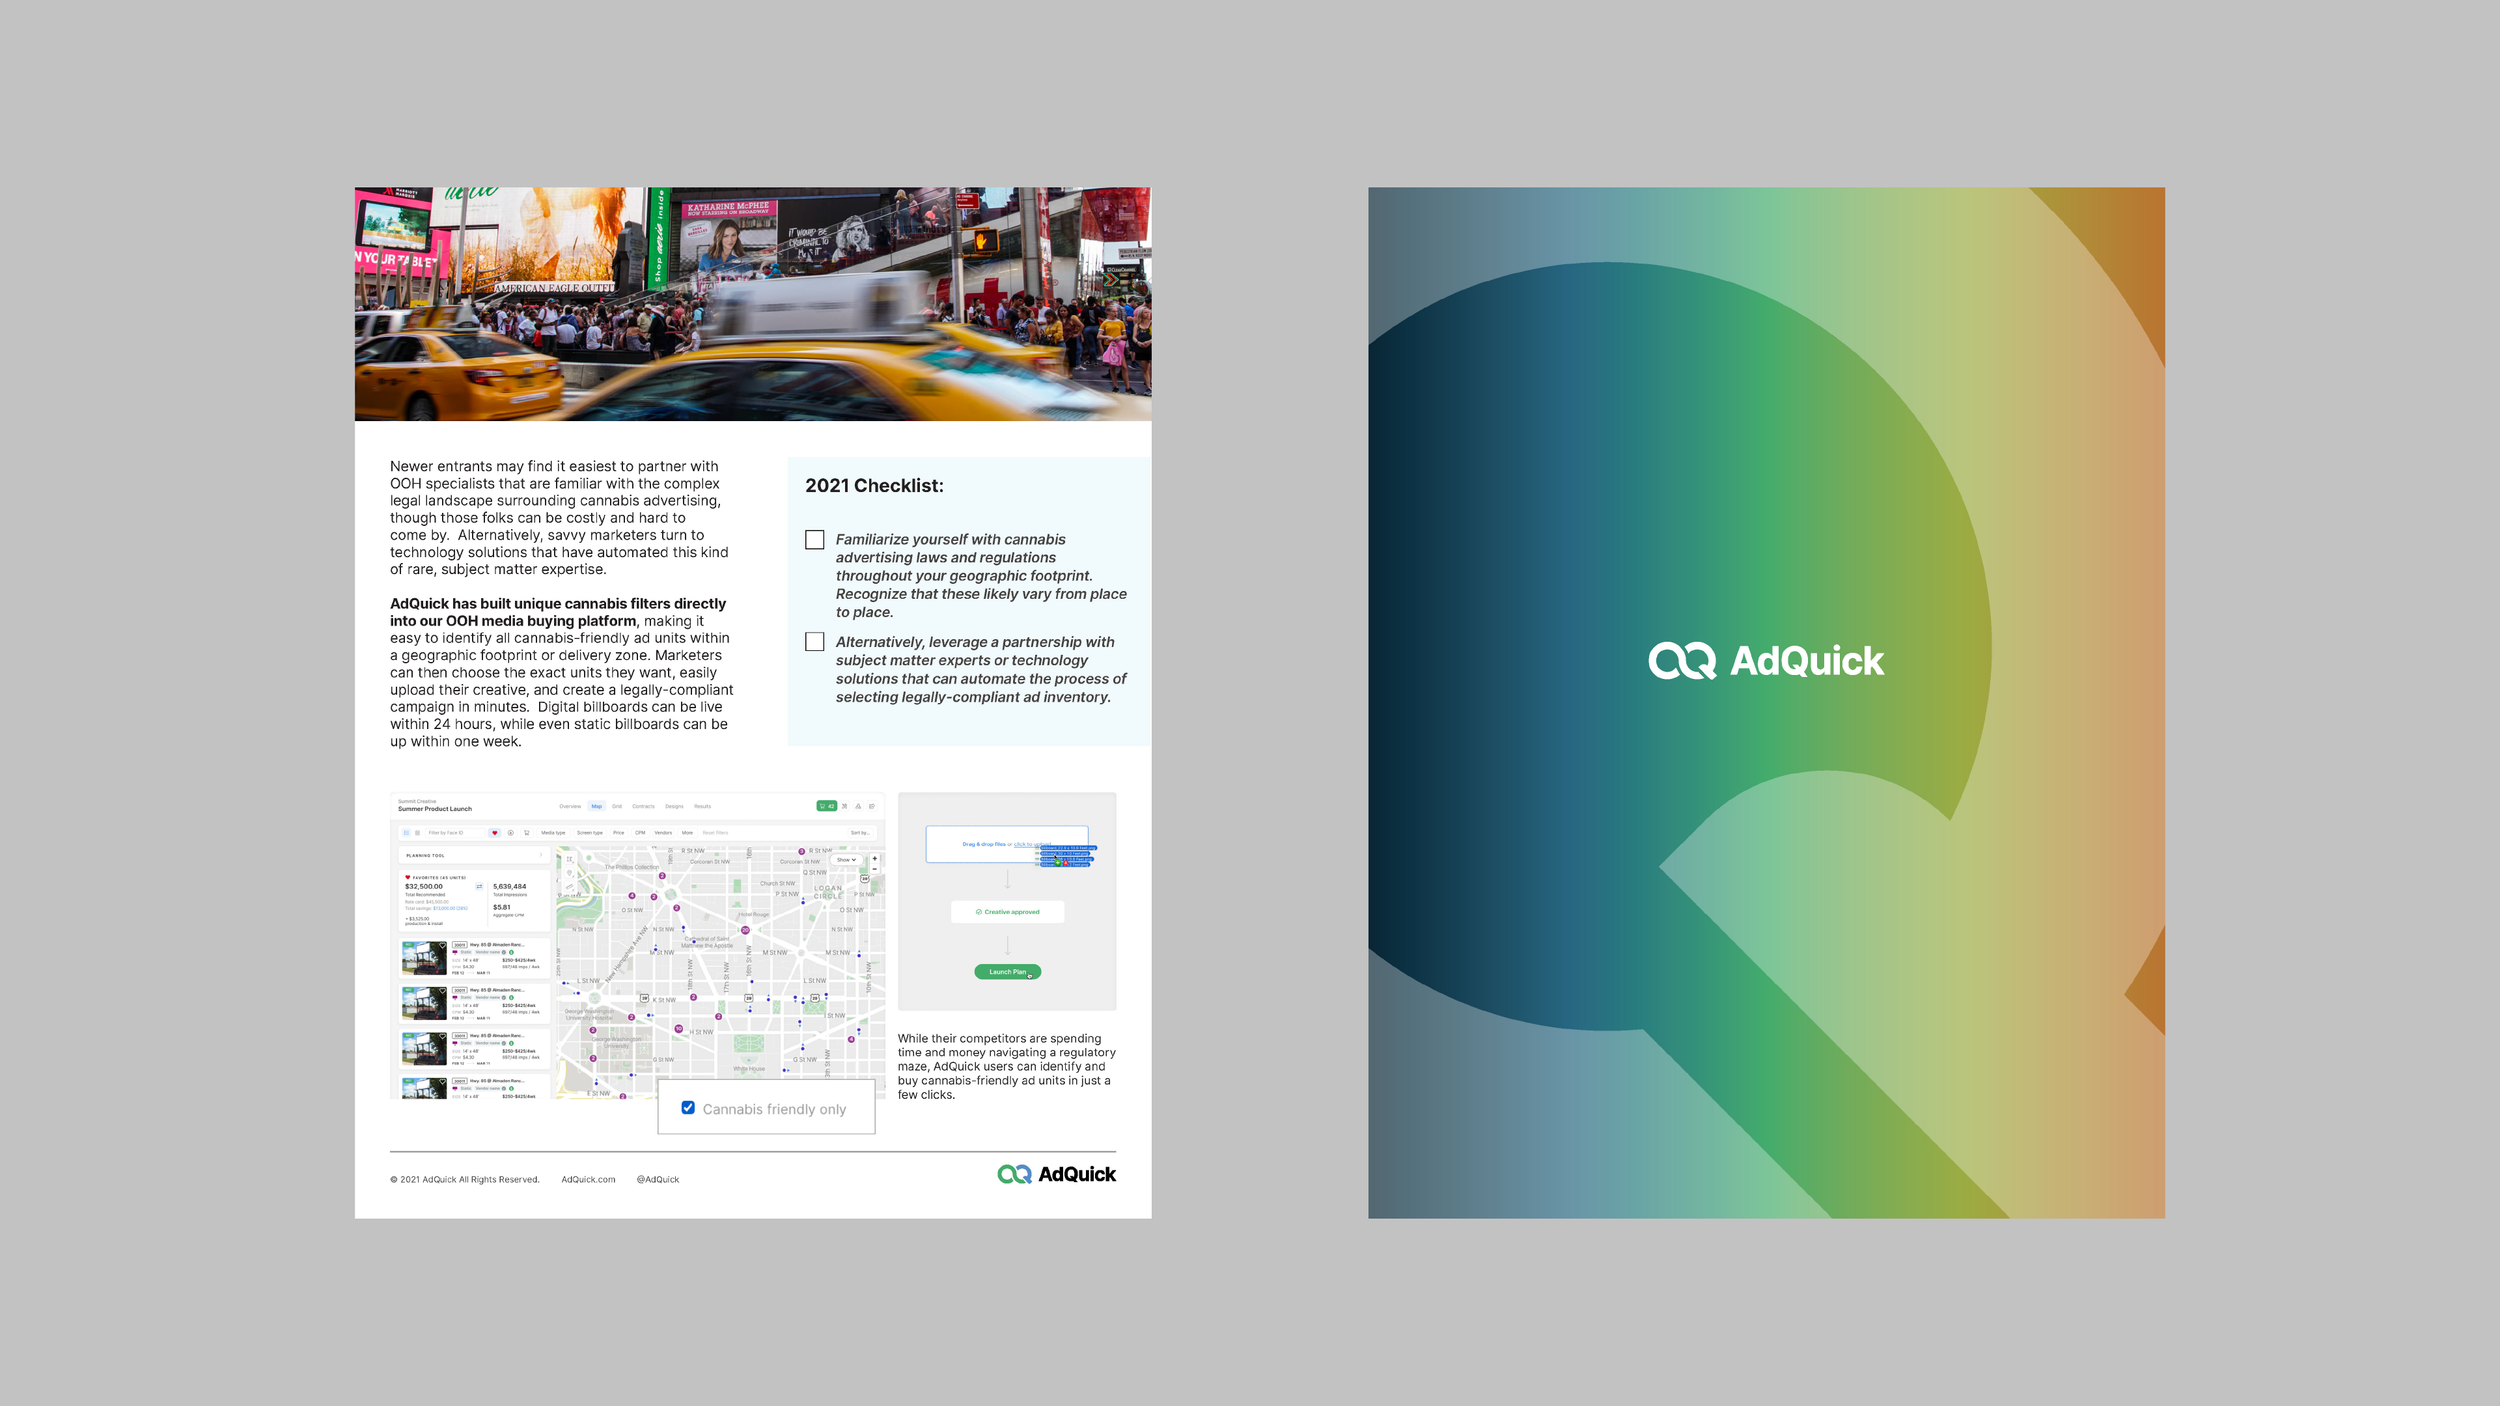
Task: Open the More filters dropdown
Action: click(687, 833)
